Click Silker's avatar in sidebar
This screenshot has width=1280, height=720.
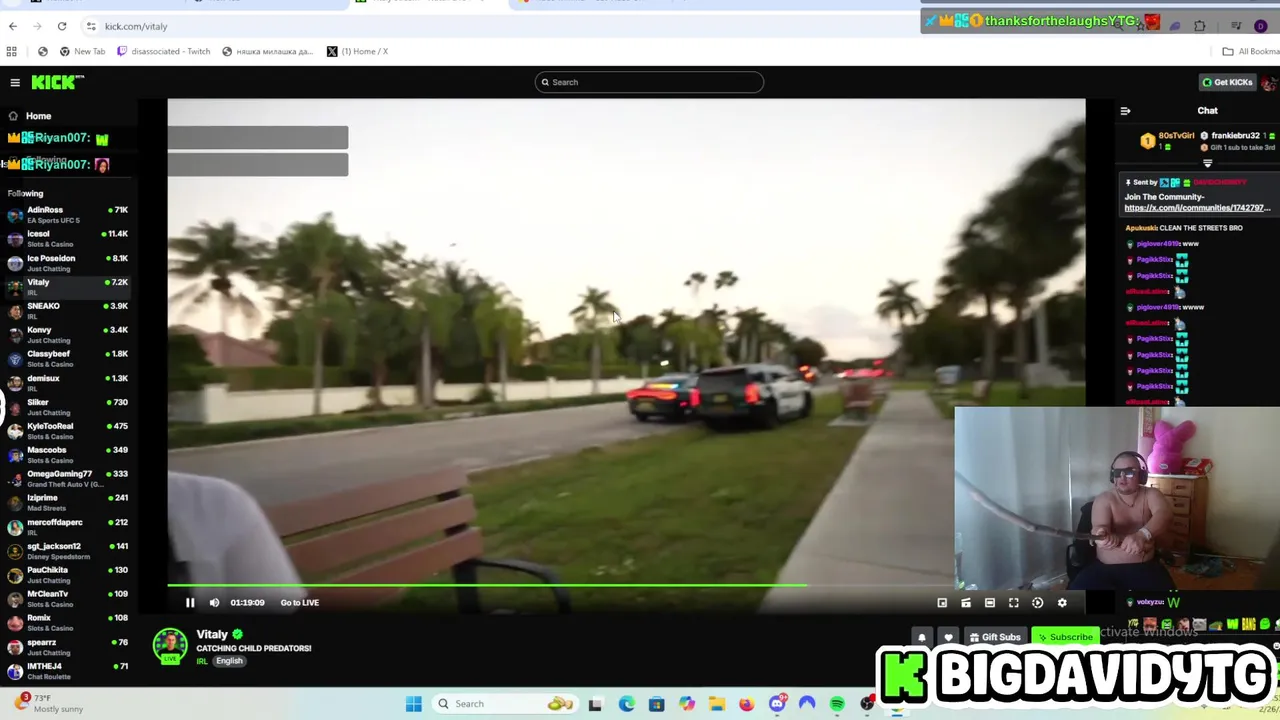click(x=15, y=406)
